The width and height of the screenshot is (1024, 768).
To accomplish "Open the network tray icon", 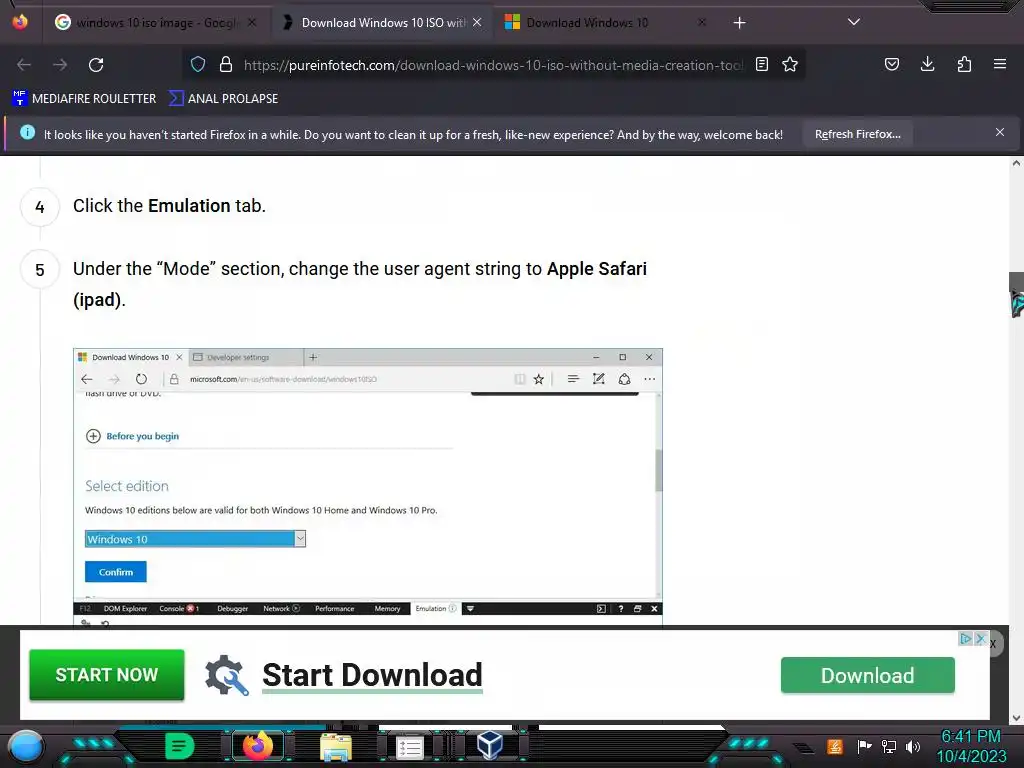I will [x=889, y=746].
